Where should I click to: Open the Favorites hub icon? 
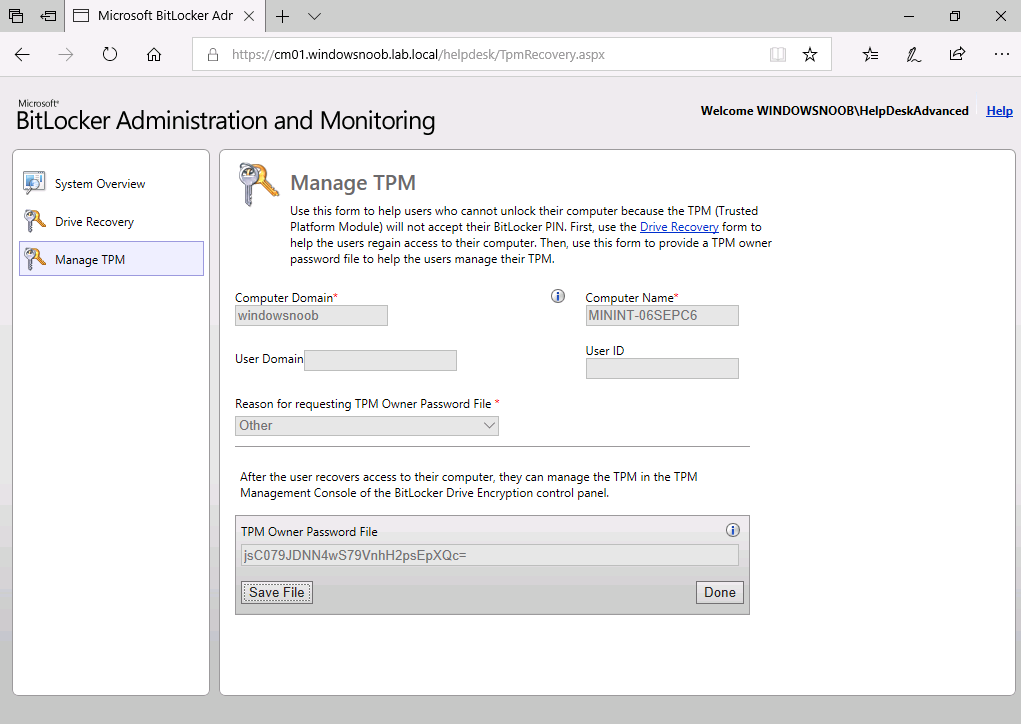(x=871, y=55)
